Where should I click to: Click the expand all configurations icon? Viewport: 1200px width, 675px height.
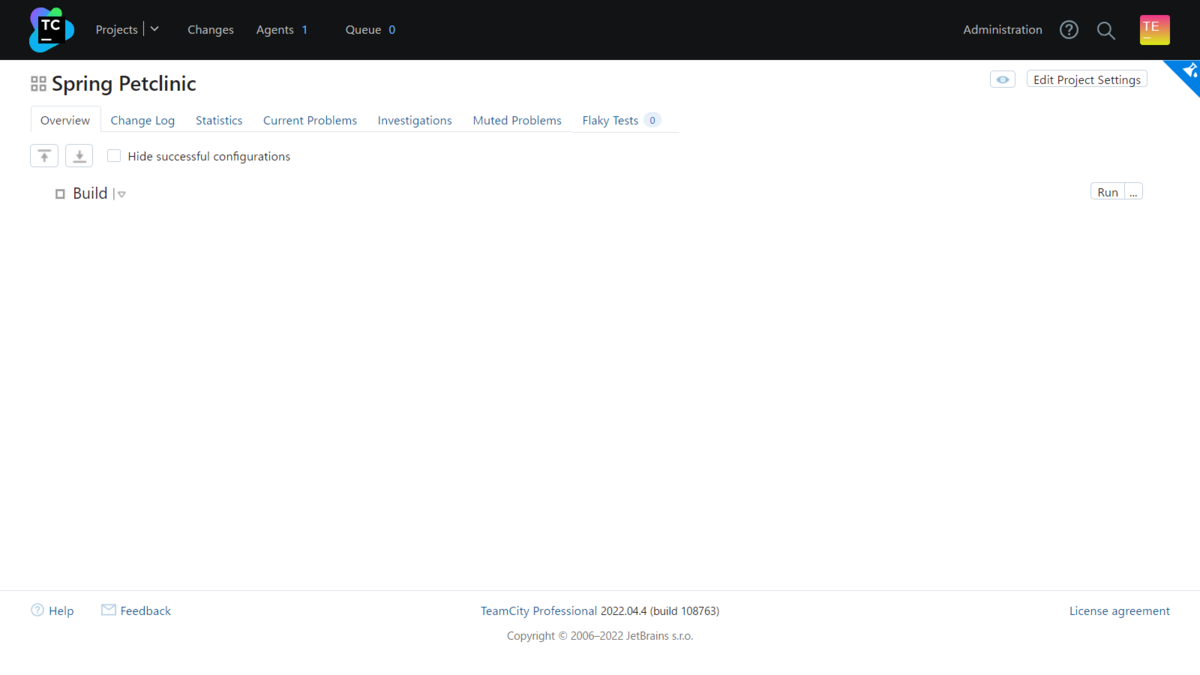pos(79,156)
